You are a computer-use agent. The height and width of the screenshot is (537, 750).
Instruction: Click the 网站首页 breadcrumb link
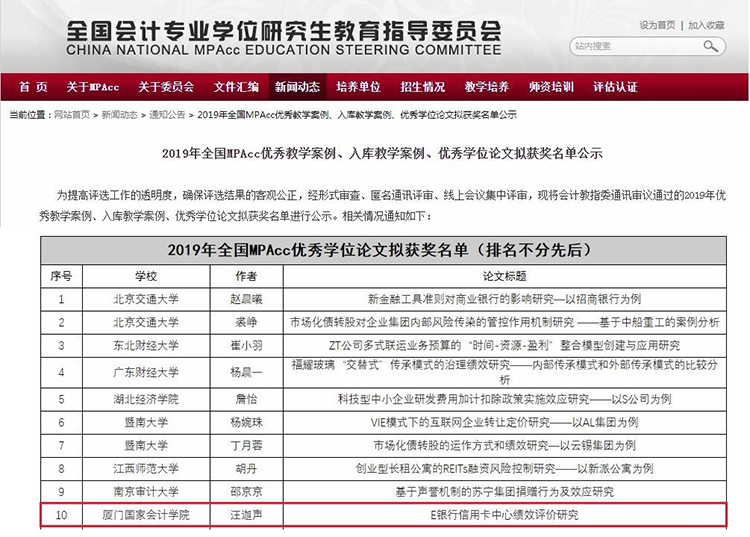click(x=73, y=115)
